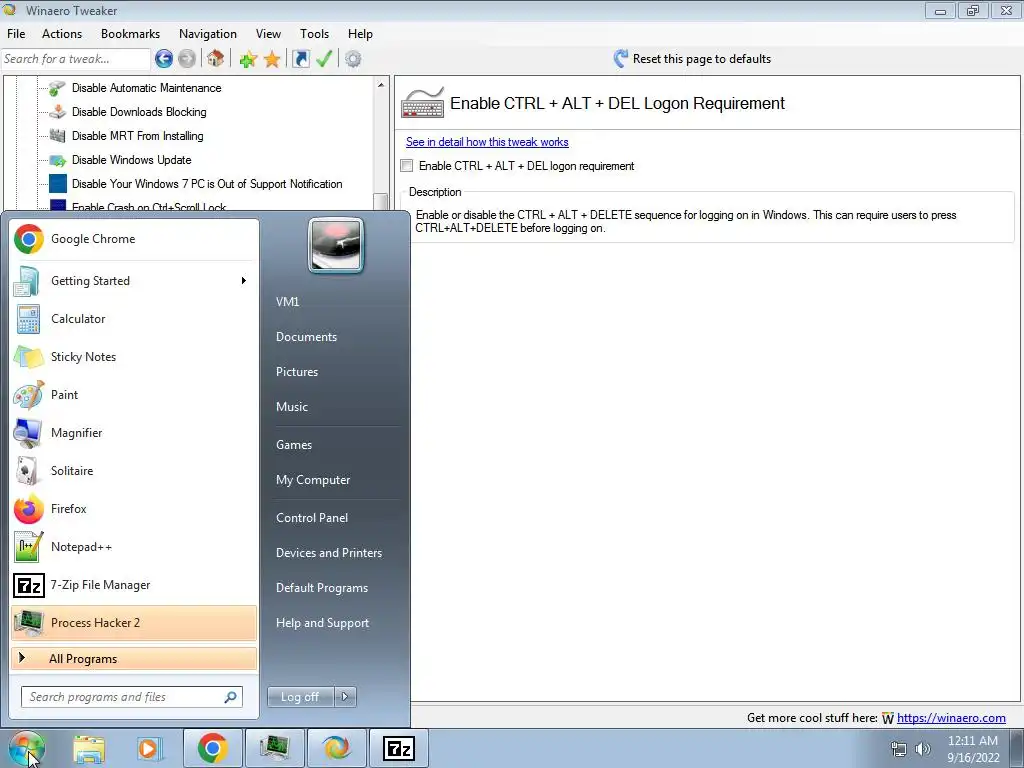Viewport: 1024px width, 768px height.
Task: Focus the Search for a tweak box
Action: pyautogui.click(x=76, y=59)
